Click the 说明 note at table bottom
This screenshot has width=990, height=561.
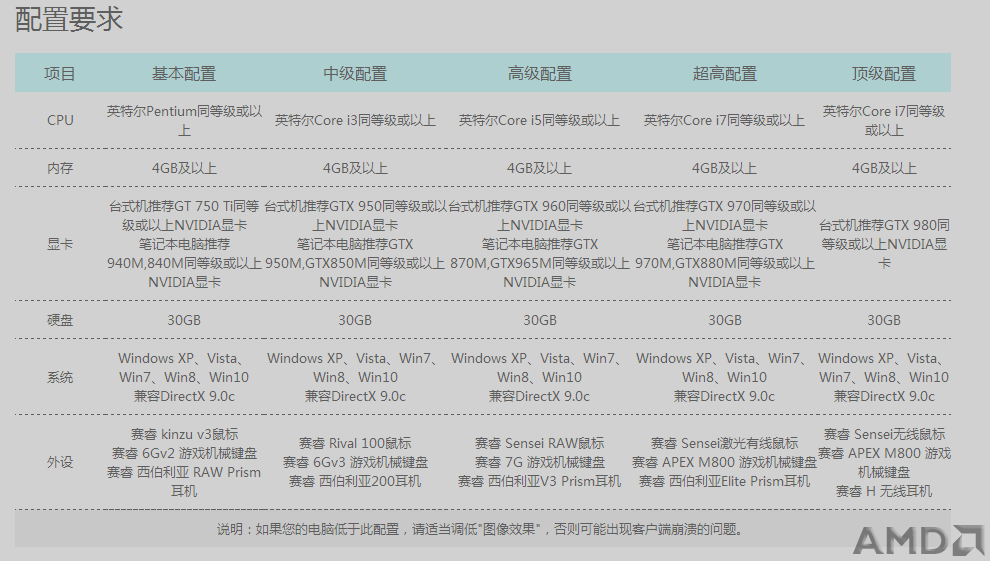pos(480,529)
